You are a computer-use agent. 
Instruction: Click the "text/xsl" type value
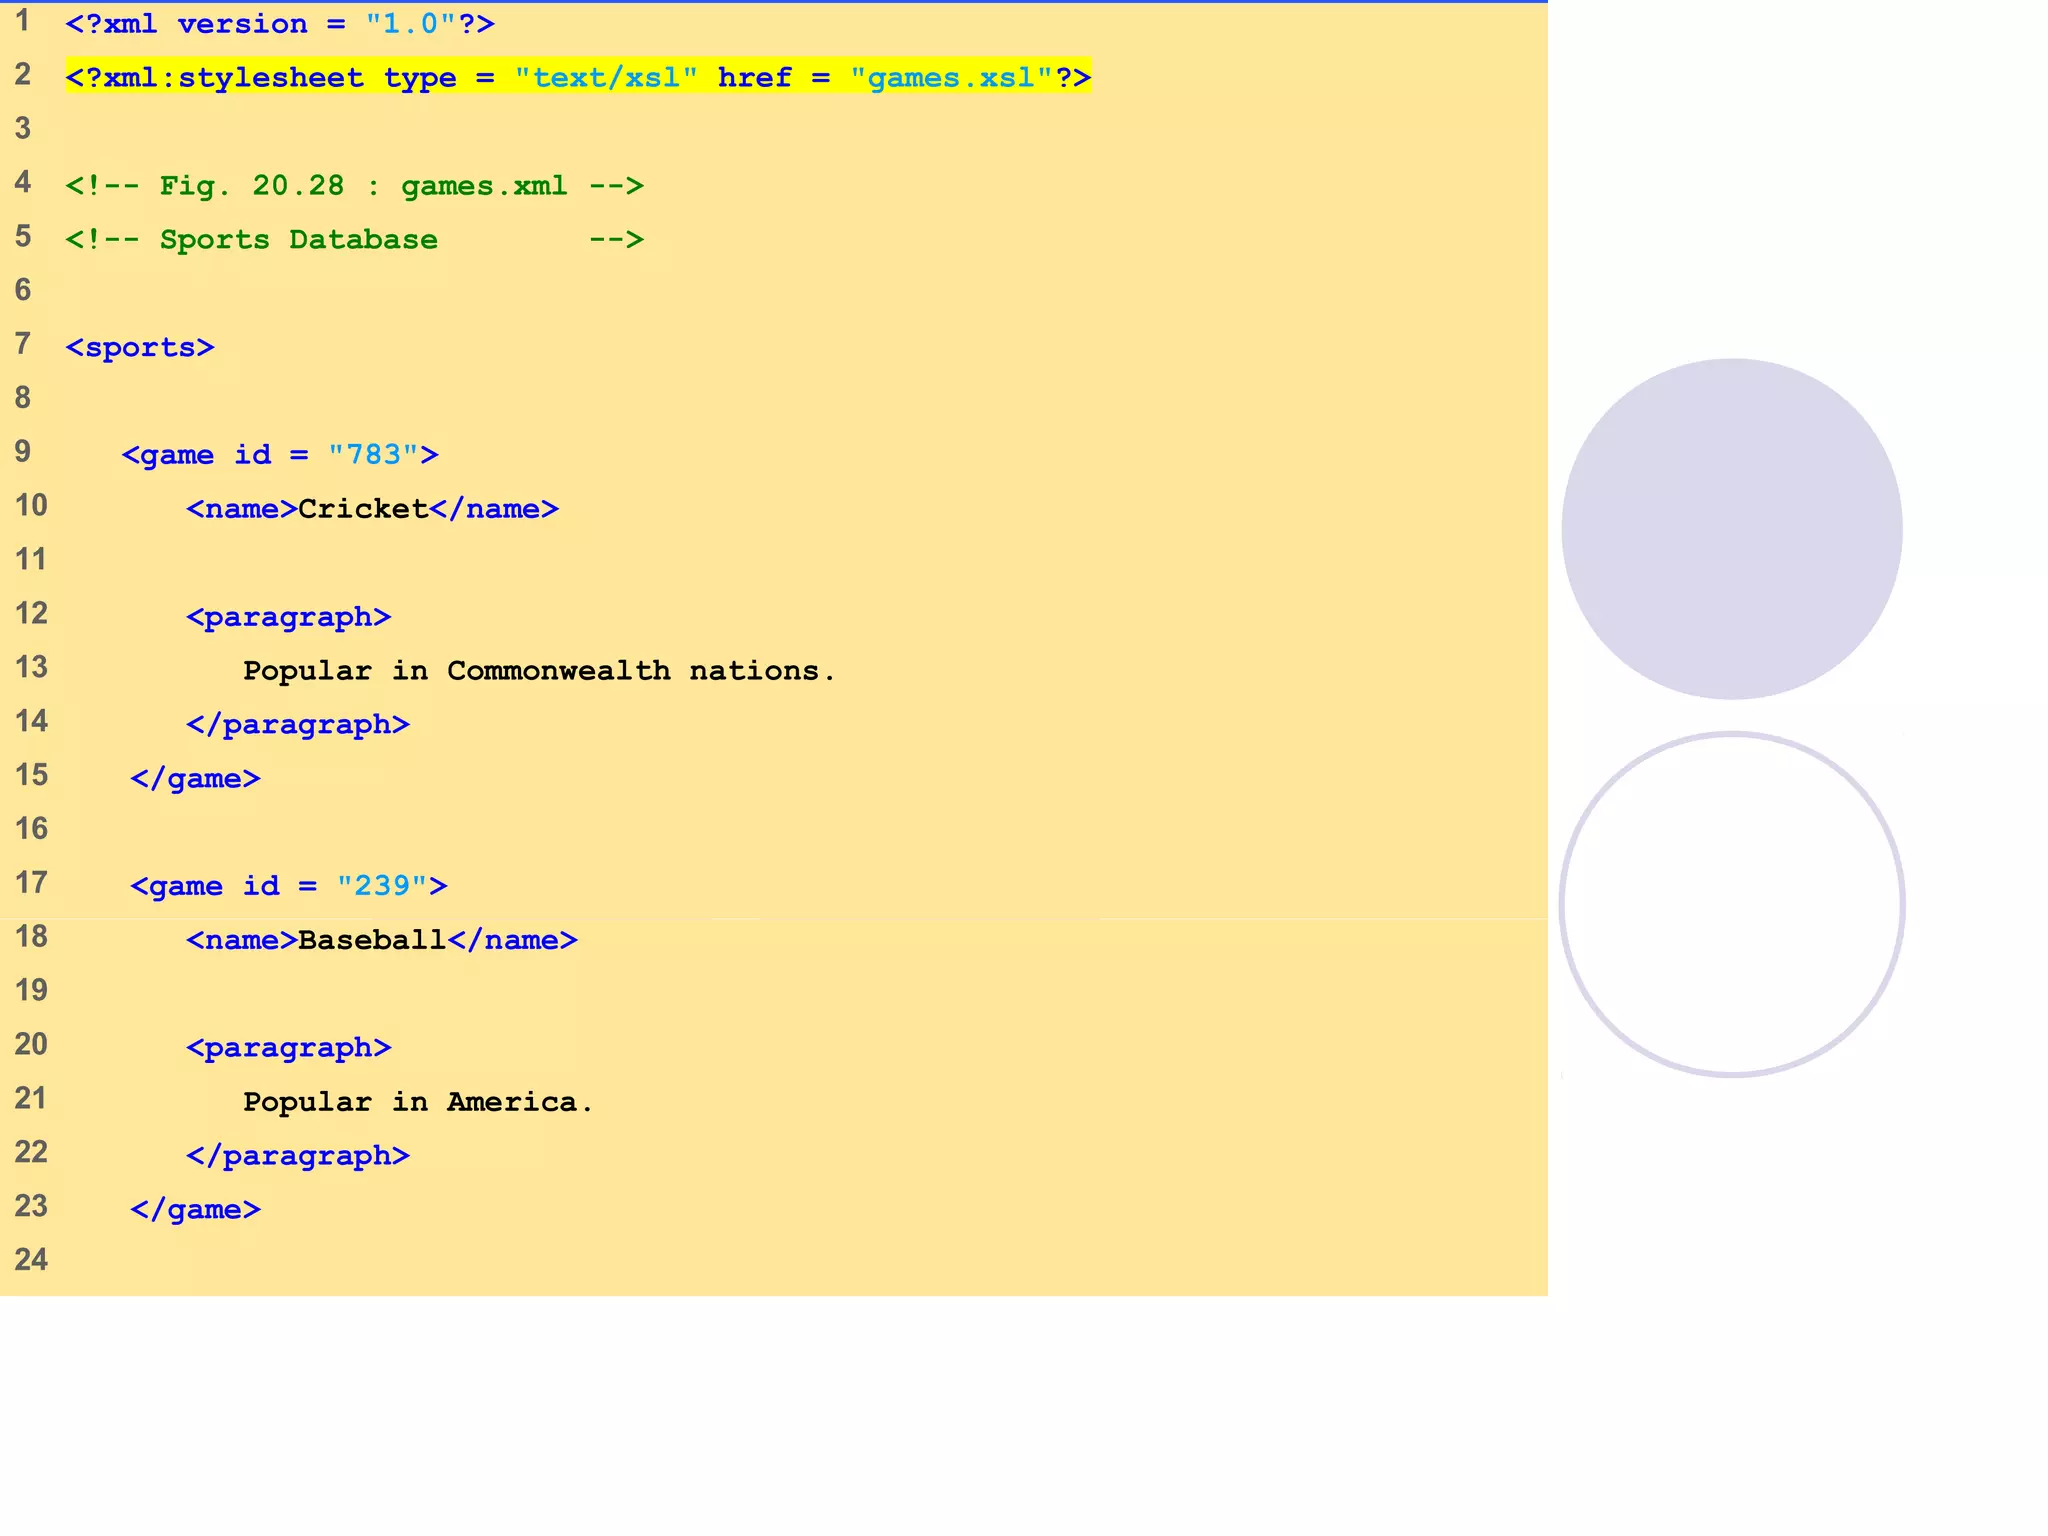tap(605, 77)
